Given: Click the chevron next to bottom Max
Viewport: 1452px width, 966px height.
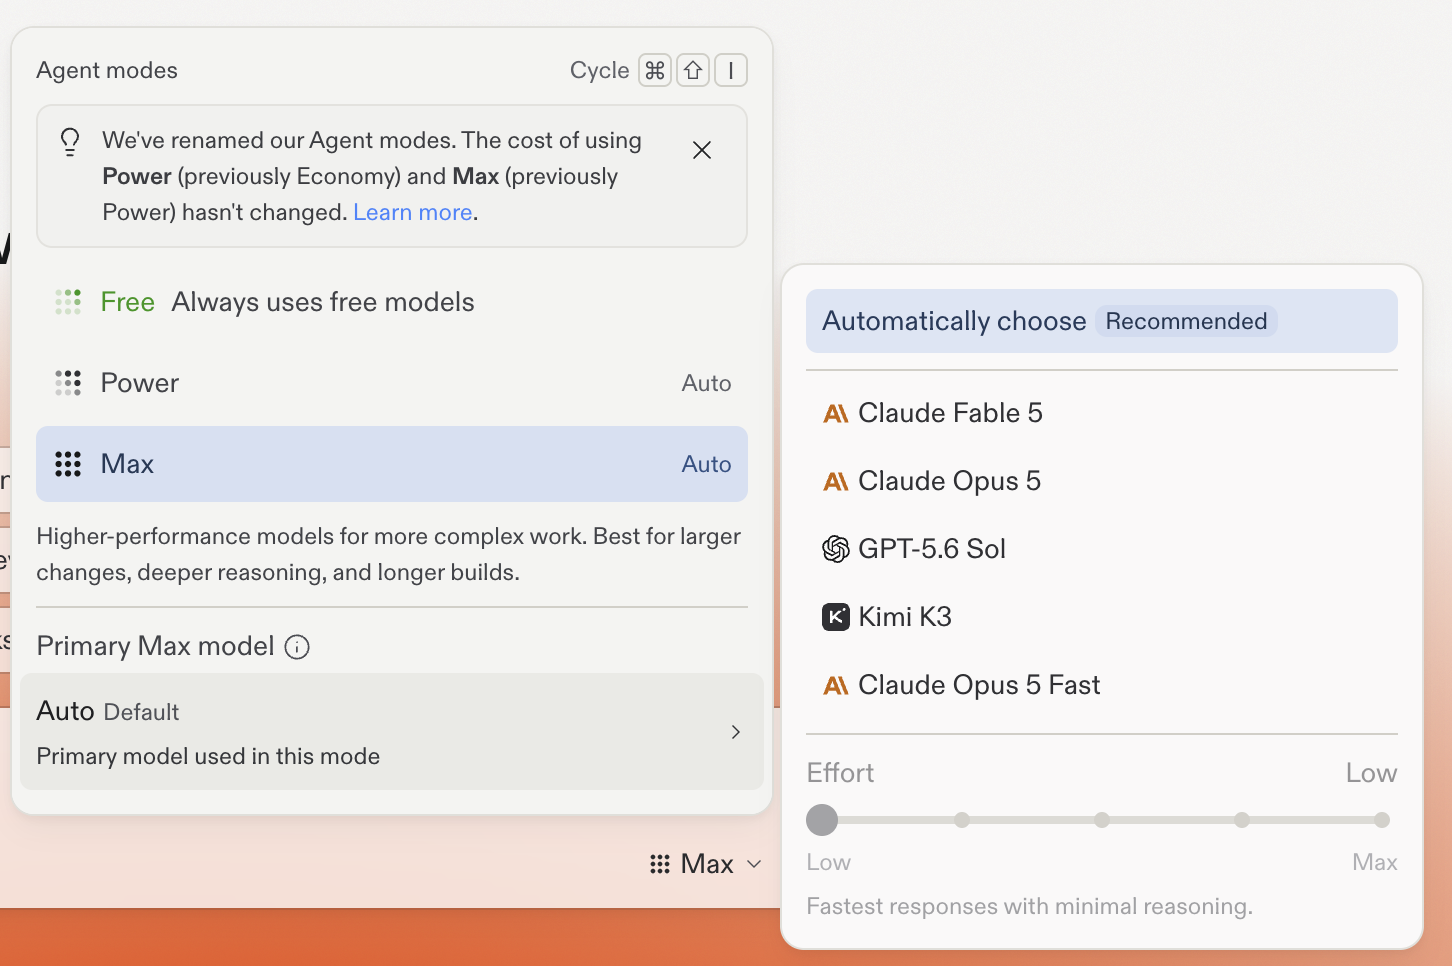Looking at the screenshot, I should tap(754, 864).
